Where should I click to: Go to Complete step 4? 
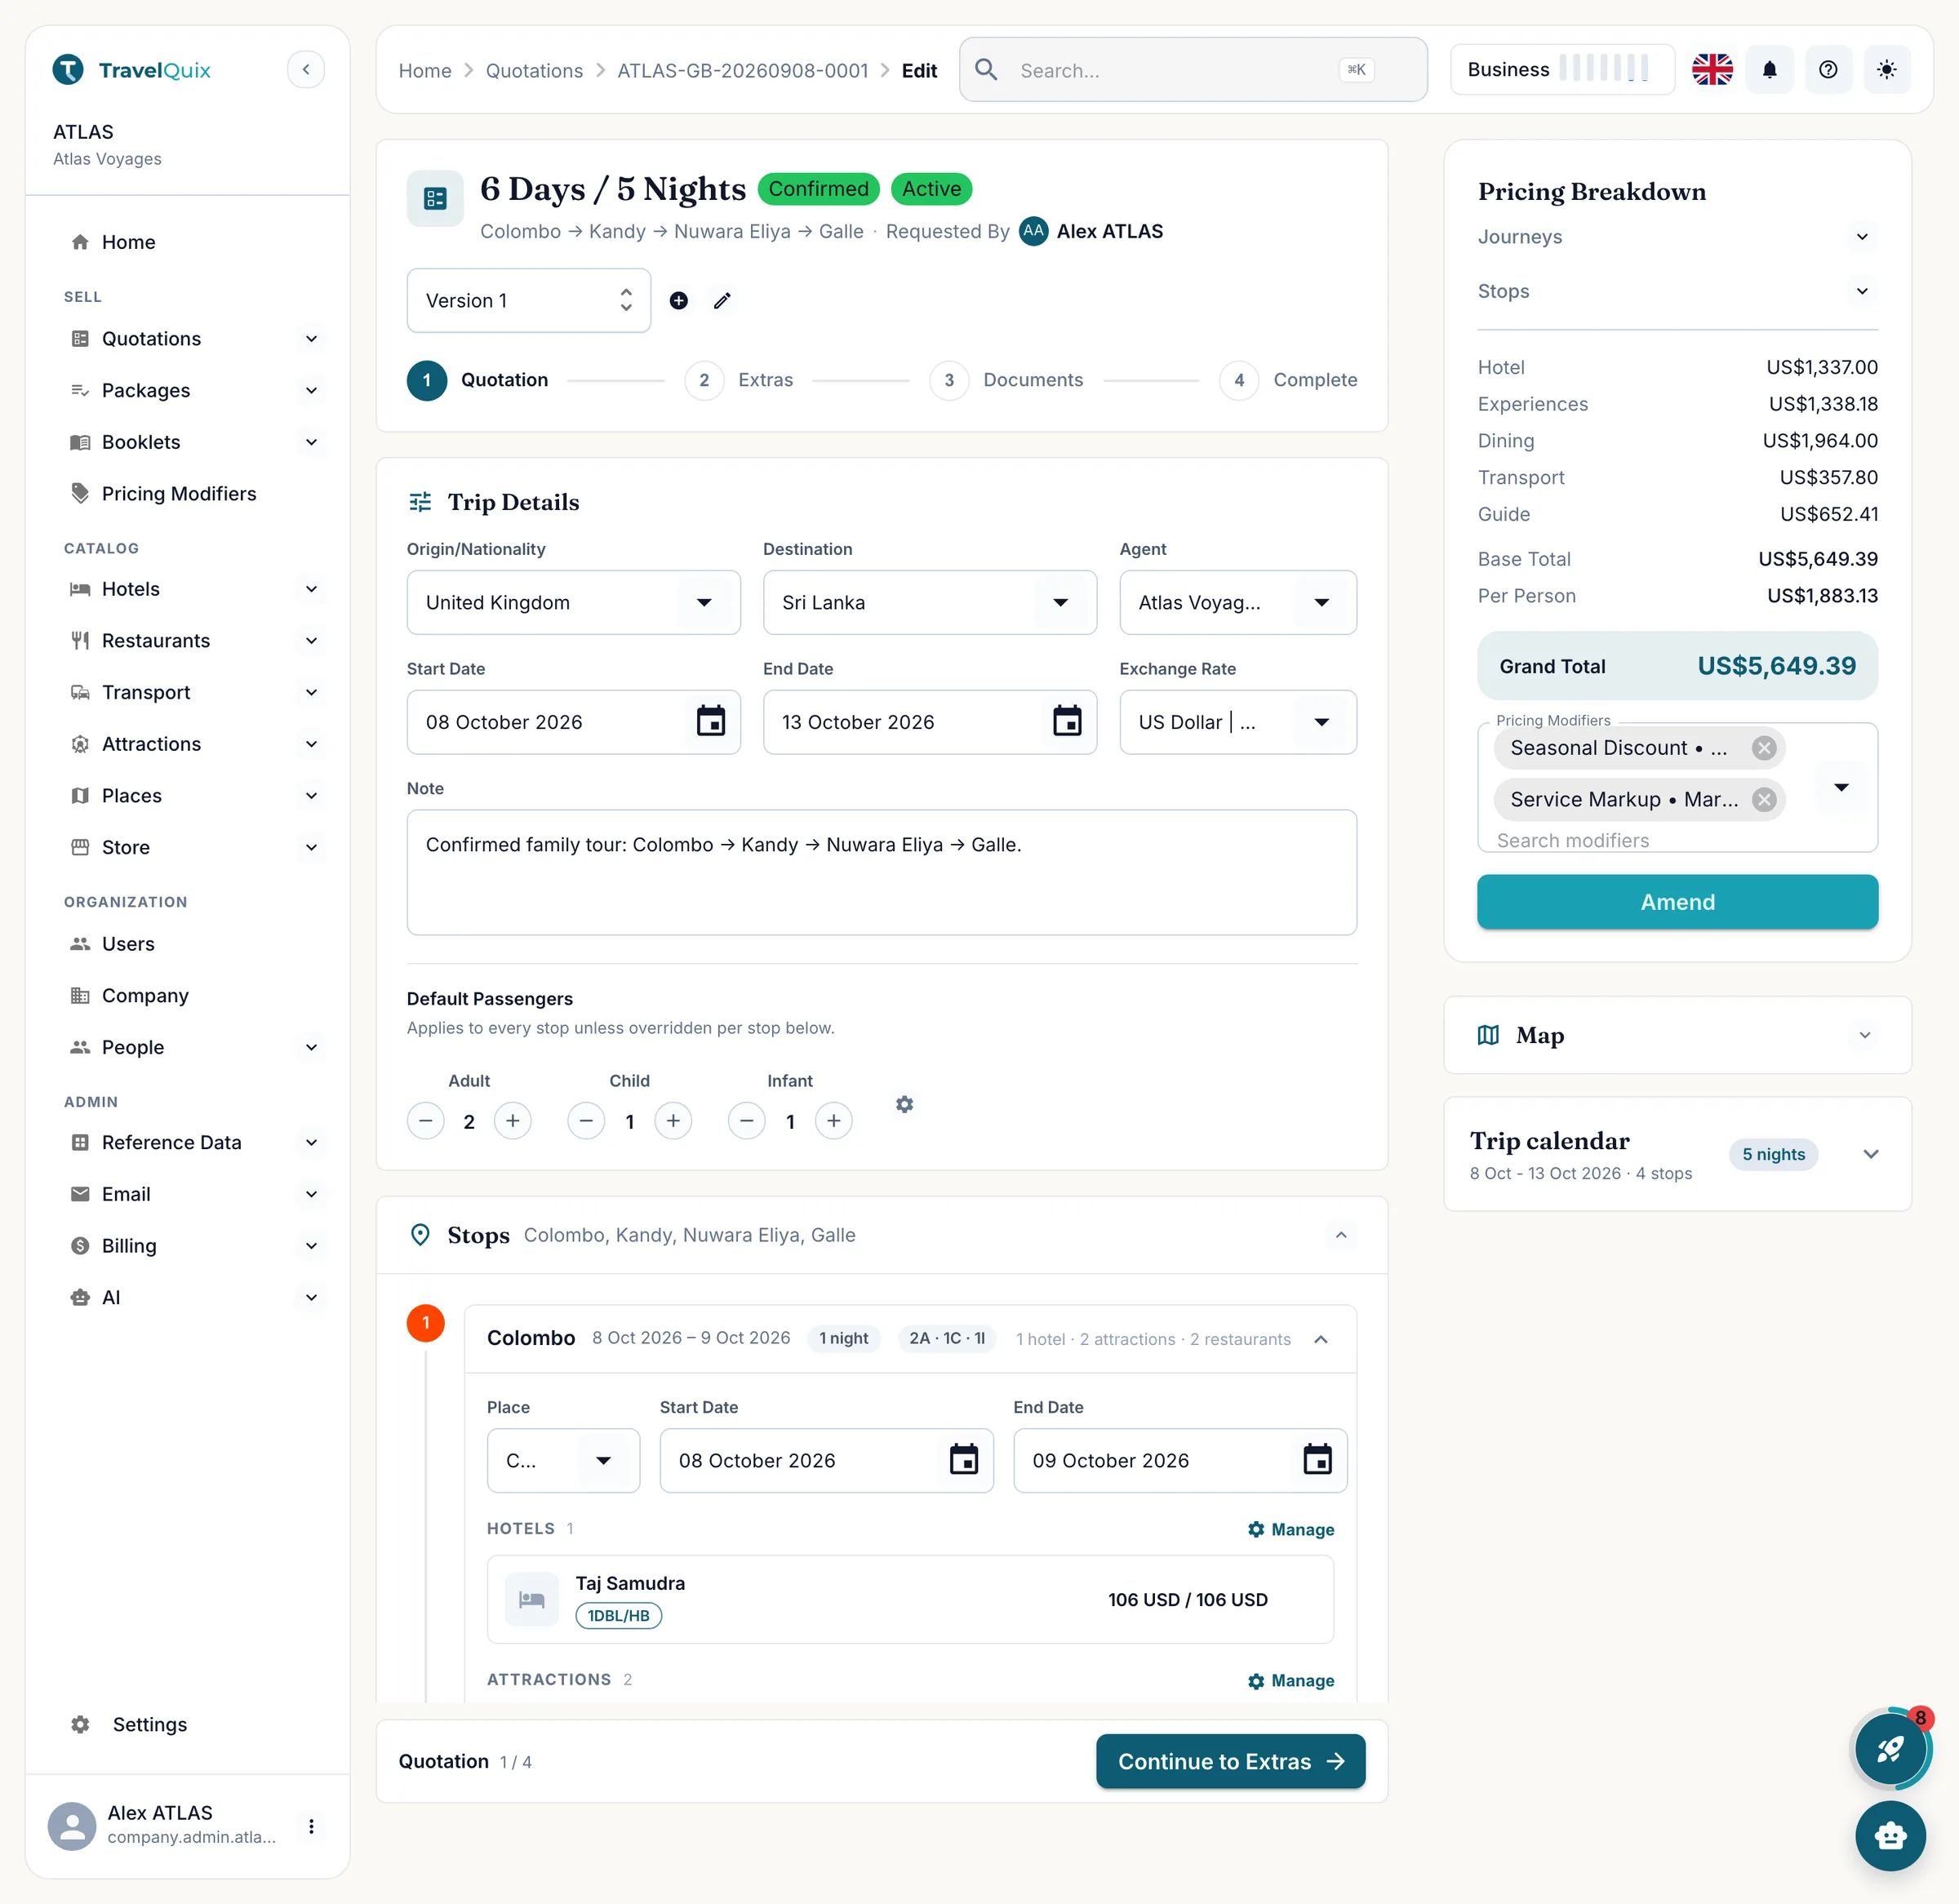point(1288,380)
